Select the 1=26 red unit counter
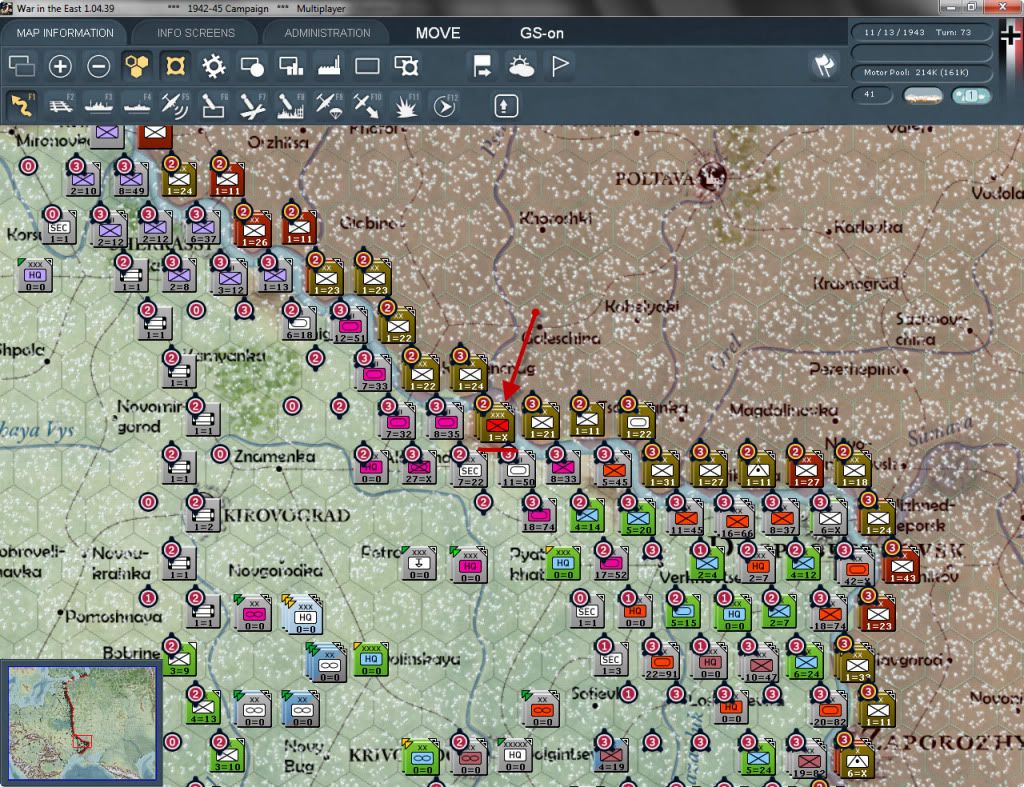 point(255,230)
